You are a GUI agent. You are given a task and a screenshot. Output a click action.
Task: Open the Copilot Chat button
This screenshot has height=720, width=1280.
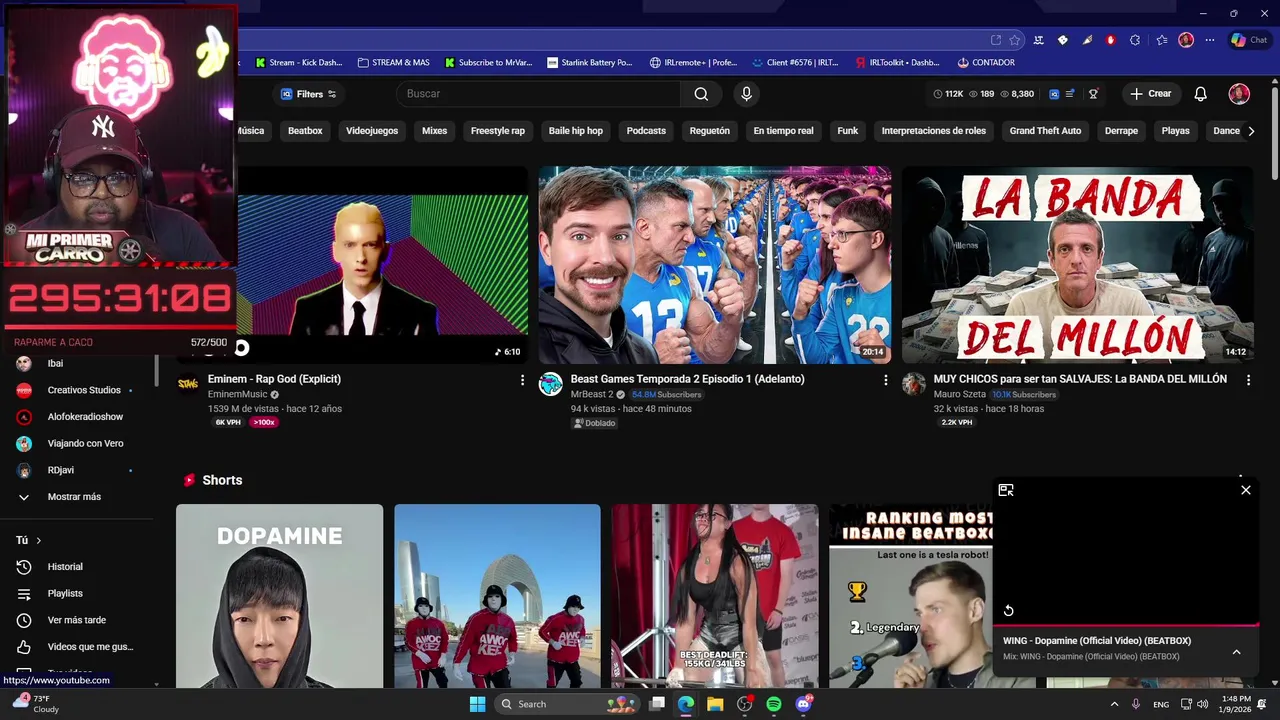pyautogui.click(x=1249, y=40)
